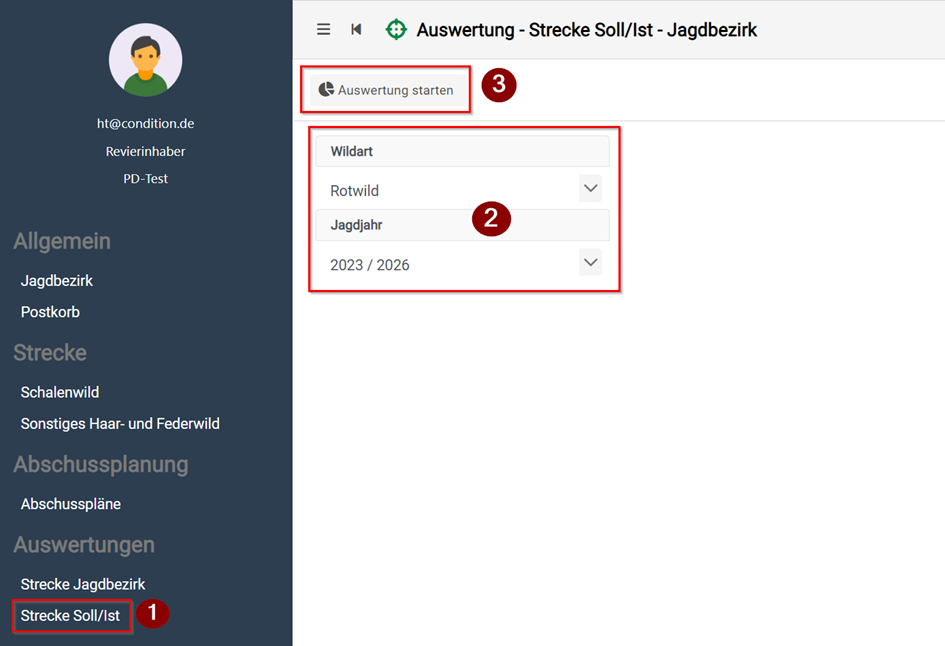Navigate to Abschusspläne
945x646 pixels.
(71, 504)
